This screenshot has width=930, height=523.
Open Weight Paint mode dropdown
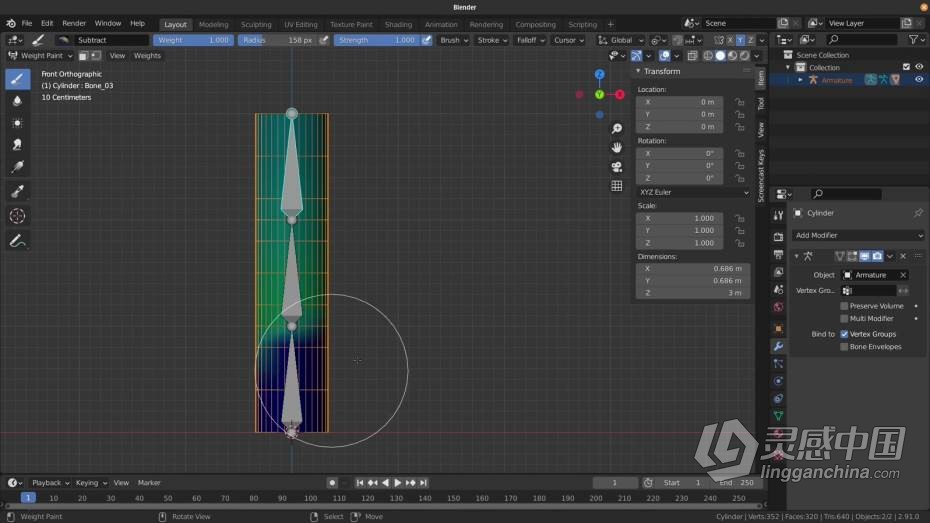click(40, 55)
